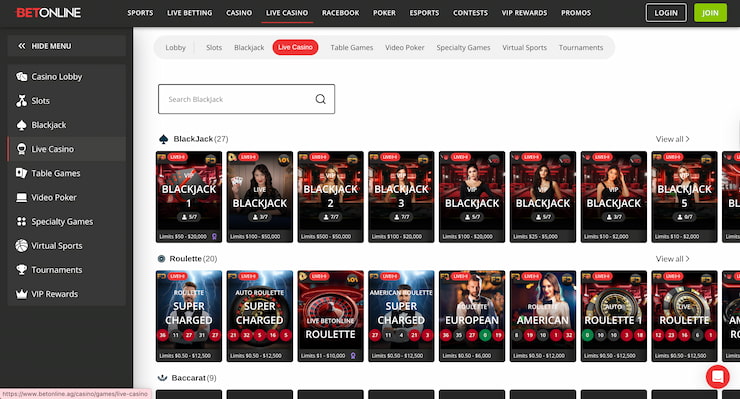Open Casino in top navigation
The height and width of the screenshot is (399, 740).
[x=239, y=13]
